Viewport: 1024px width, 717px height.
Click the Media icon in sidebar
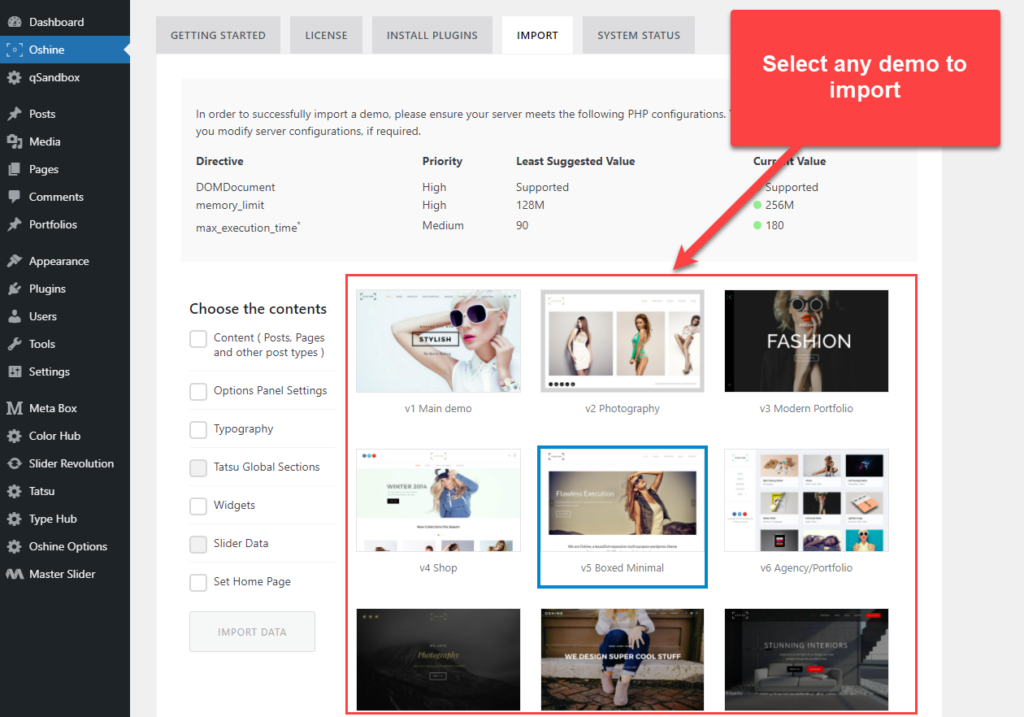pos(14,142)
